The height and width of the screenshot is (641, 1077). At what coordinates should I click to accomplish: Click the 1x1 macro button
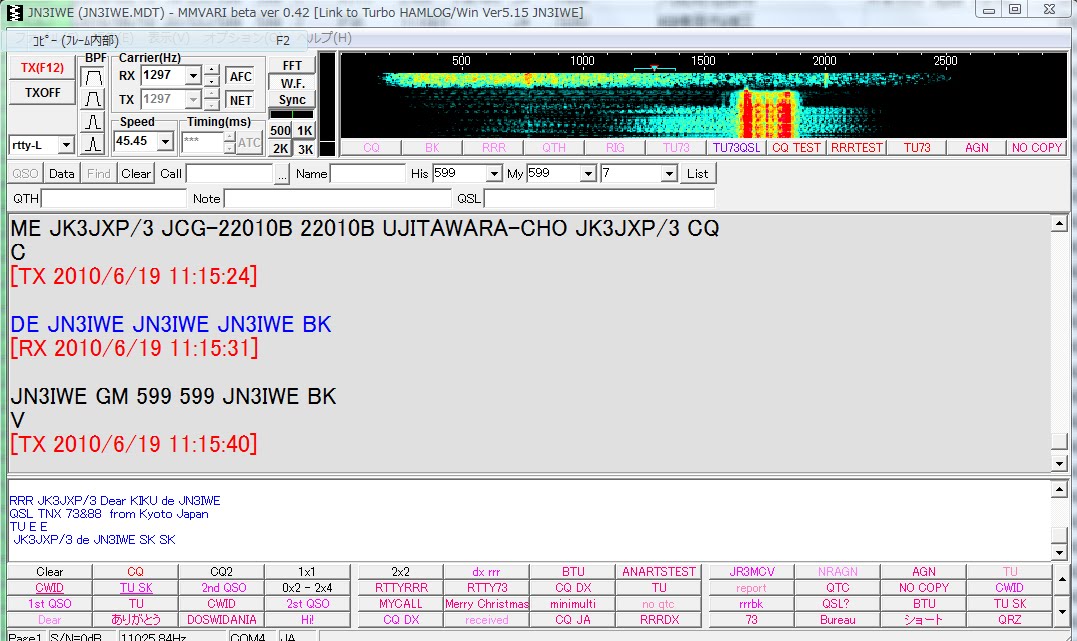click(306, 572)
